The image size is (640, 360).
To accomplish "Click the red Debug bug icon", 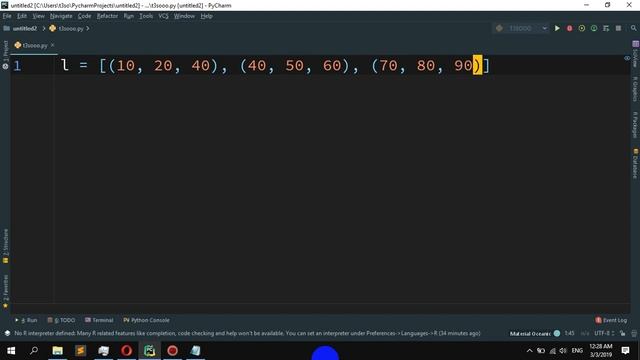I will pyautogui.click(x=569, y=28).
